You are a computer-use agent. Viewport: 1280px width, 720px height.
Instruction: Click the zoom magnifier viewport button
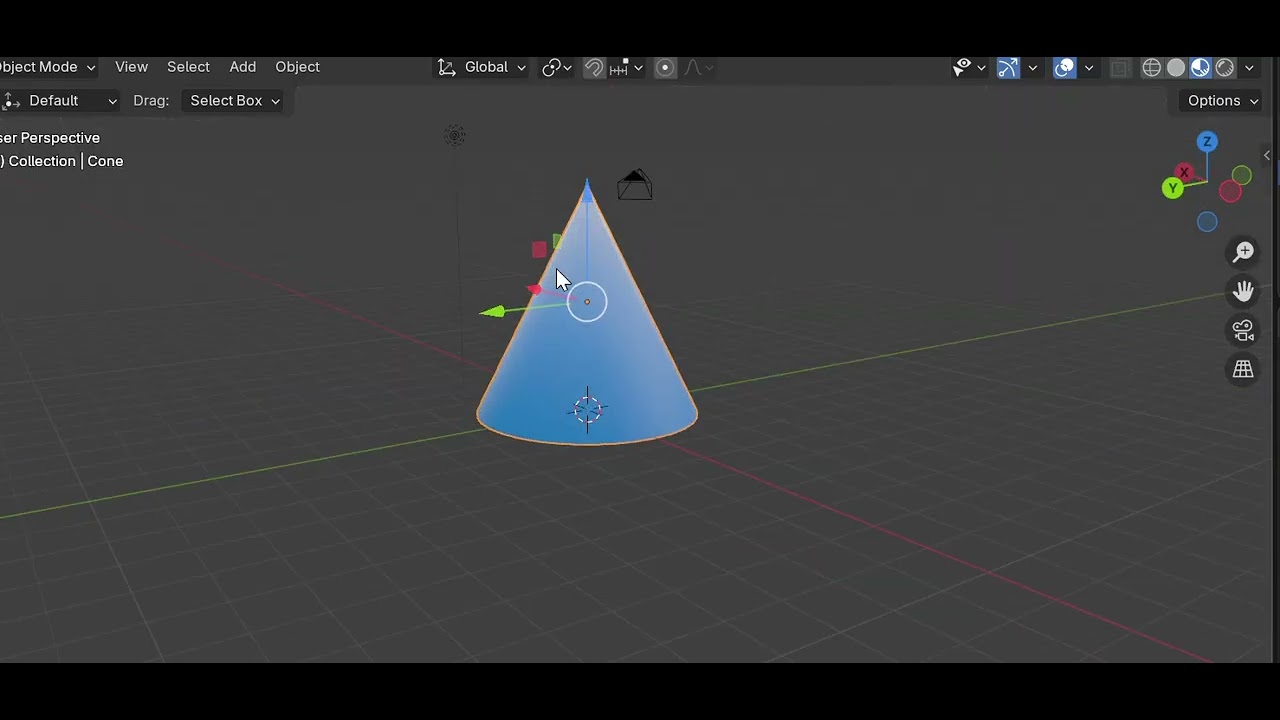1243,252
